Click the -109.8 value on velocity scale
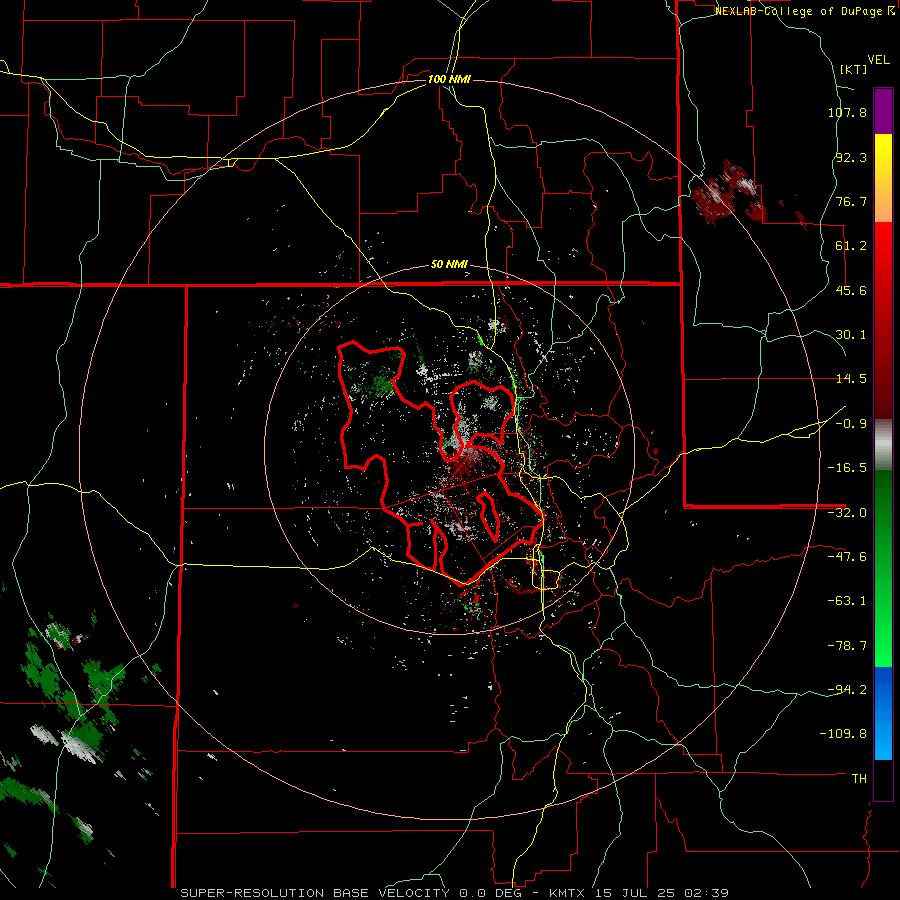 coord(844,734)
